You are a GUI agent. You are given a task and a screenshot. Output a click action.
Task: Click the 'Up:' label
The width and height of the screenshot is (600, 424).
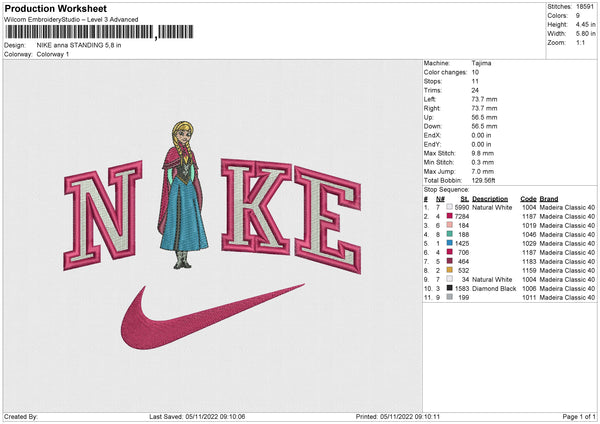pyautogui.click(x=429, y=117)
